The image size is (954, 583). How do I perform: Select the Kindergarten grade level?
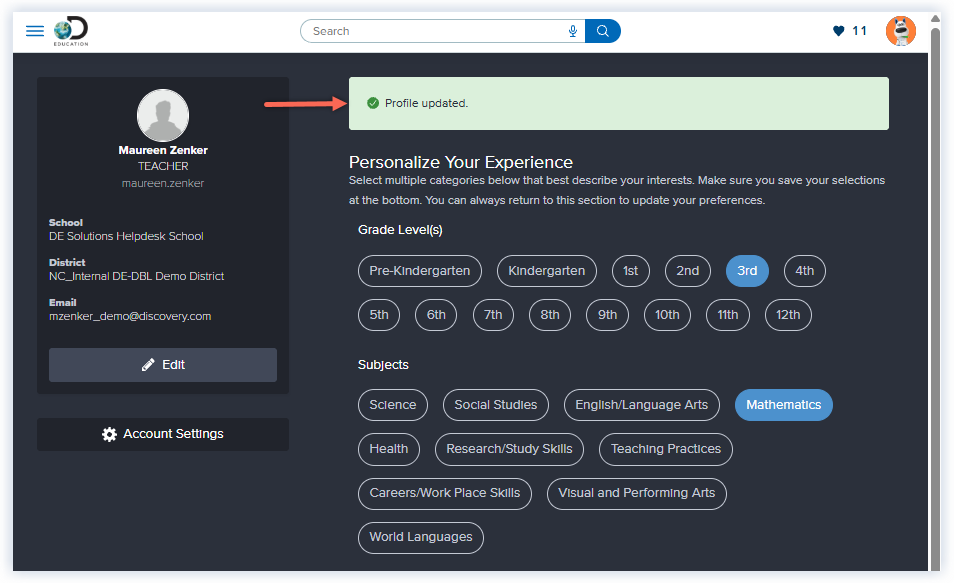click(547, 271)
